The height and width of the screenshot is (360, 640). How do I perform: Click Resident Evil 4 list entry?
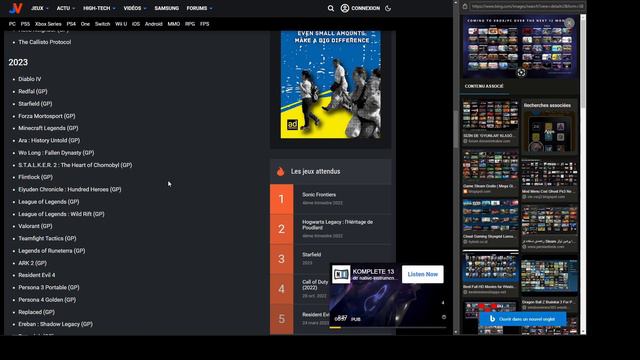36,275
